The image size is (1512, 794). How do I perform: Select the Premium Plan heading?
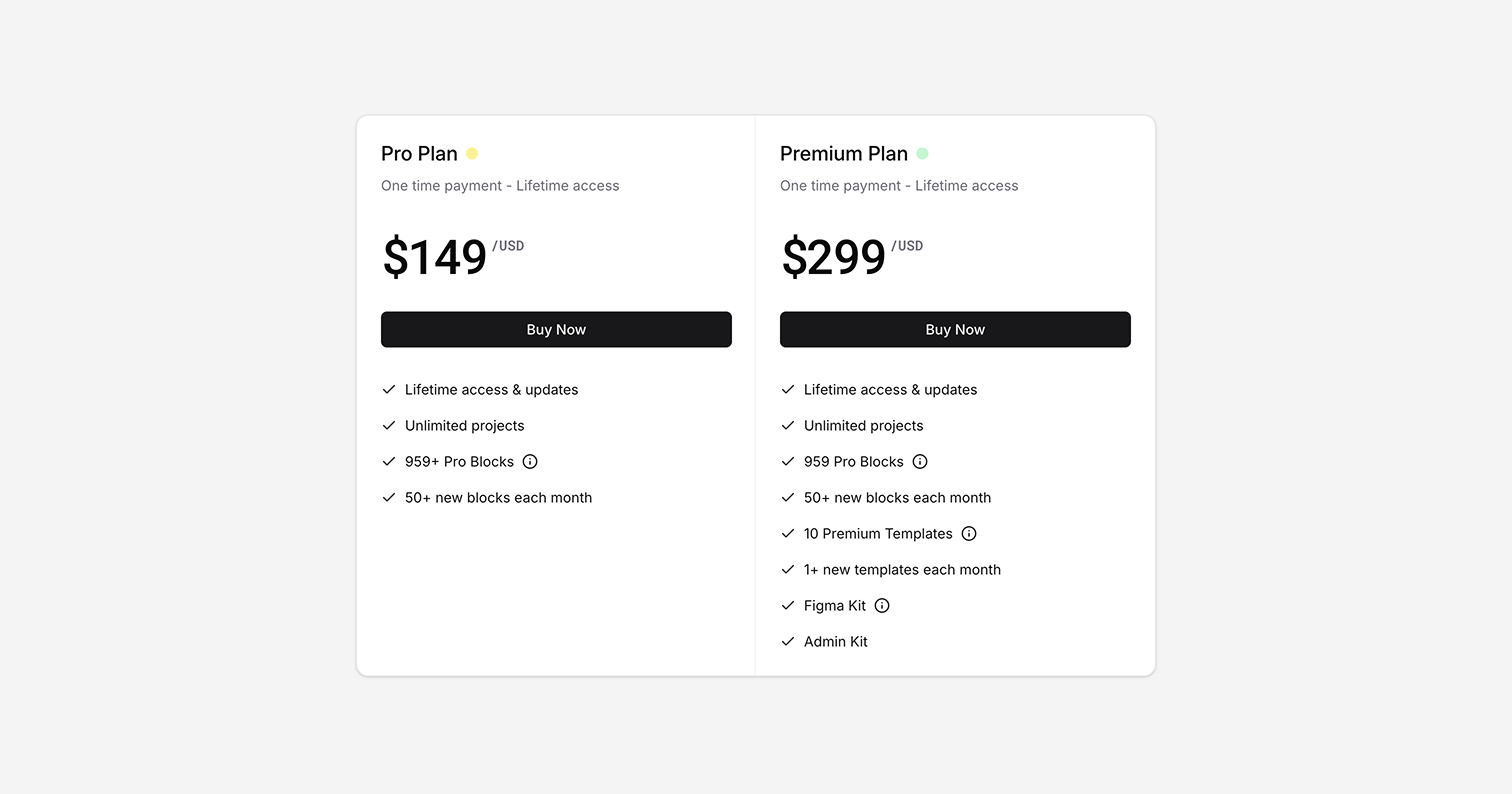pyautogui.click(x=843, y=154)
